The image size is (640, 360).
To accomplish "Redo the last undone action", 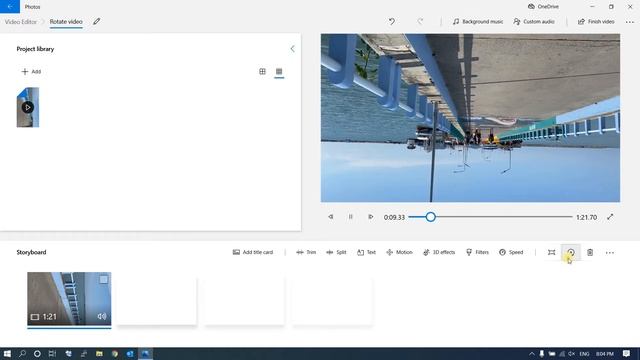I will tap(420, 22).
